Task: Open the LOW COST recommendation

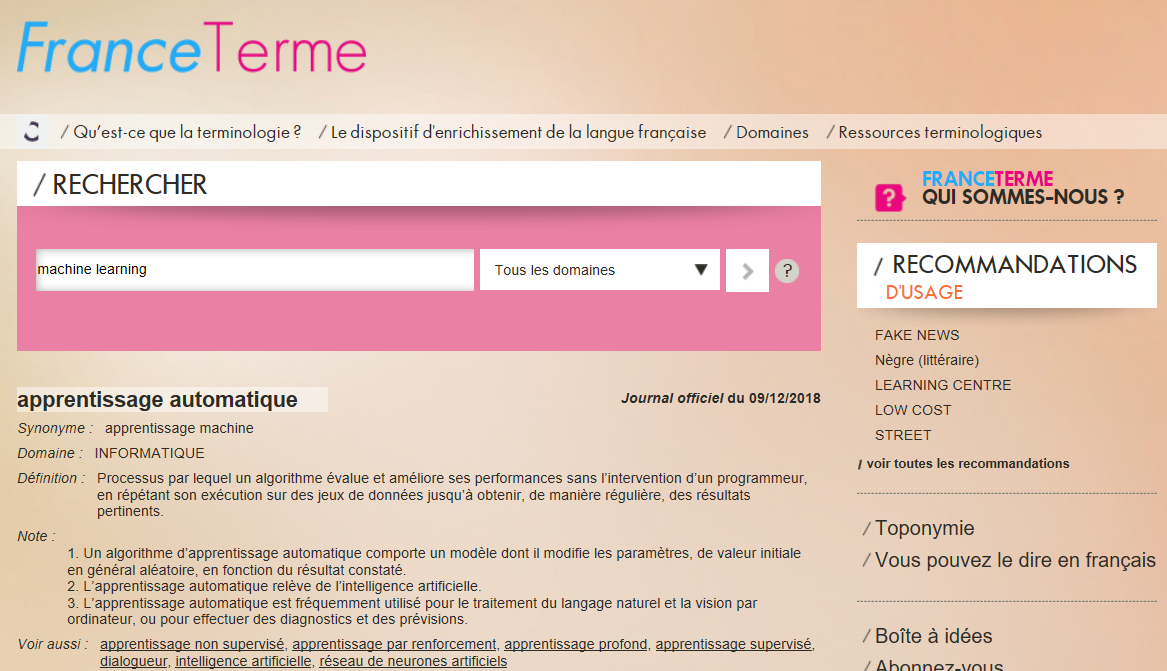Action: (x=912, y=410)
